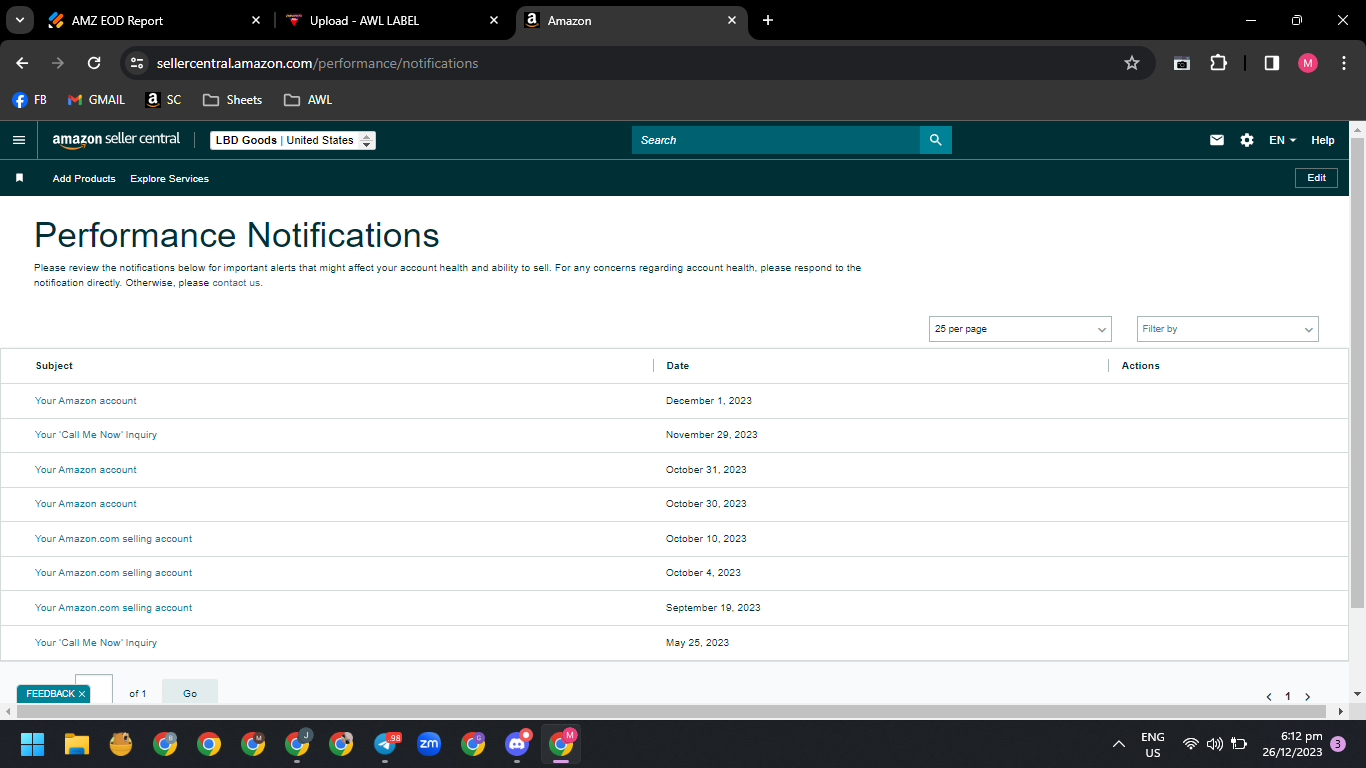Click the search magnifier button
The height and width of the screenshot is (768, 1366).
click(936, 140)
